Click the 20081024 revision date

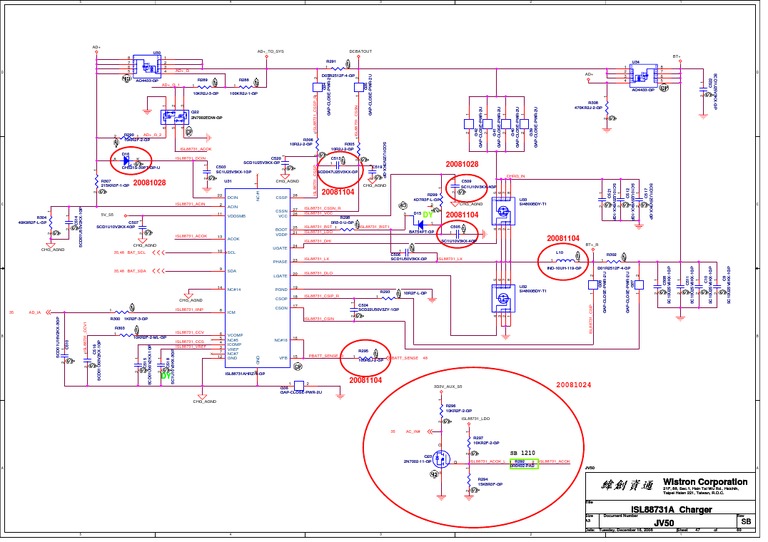point(574,385)
